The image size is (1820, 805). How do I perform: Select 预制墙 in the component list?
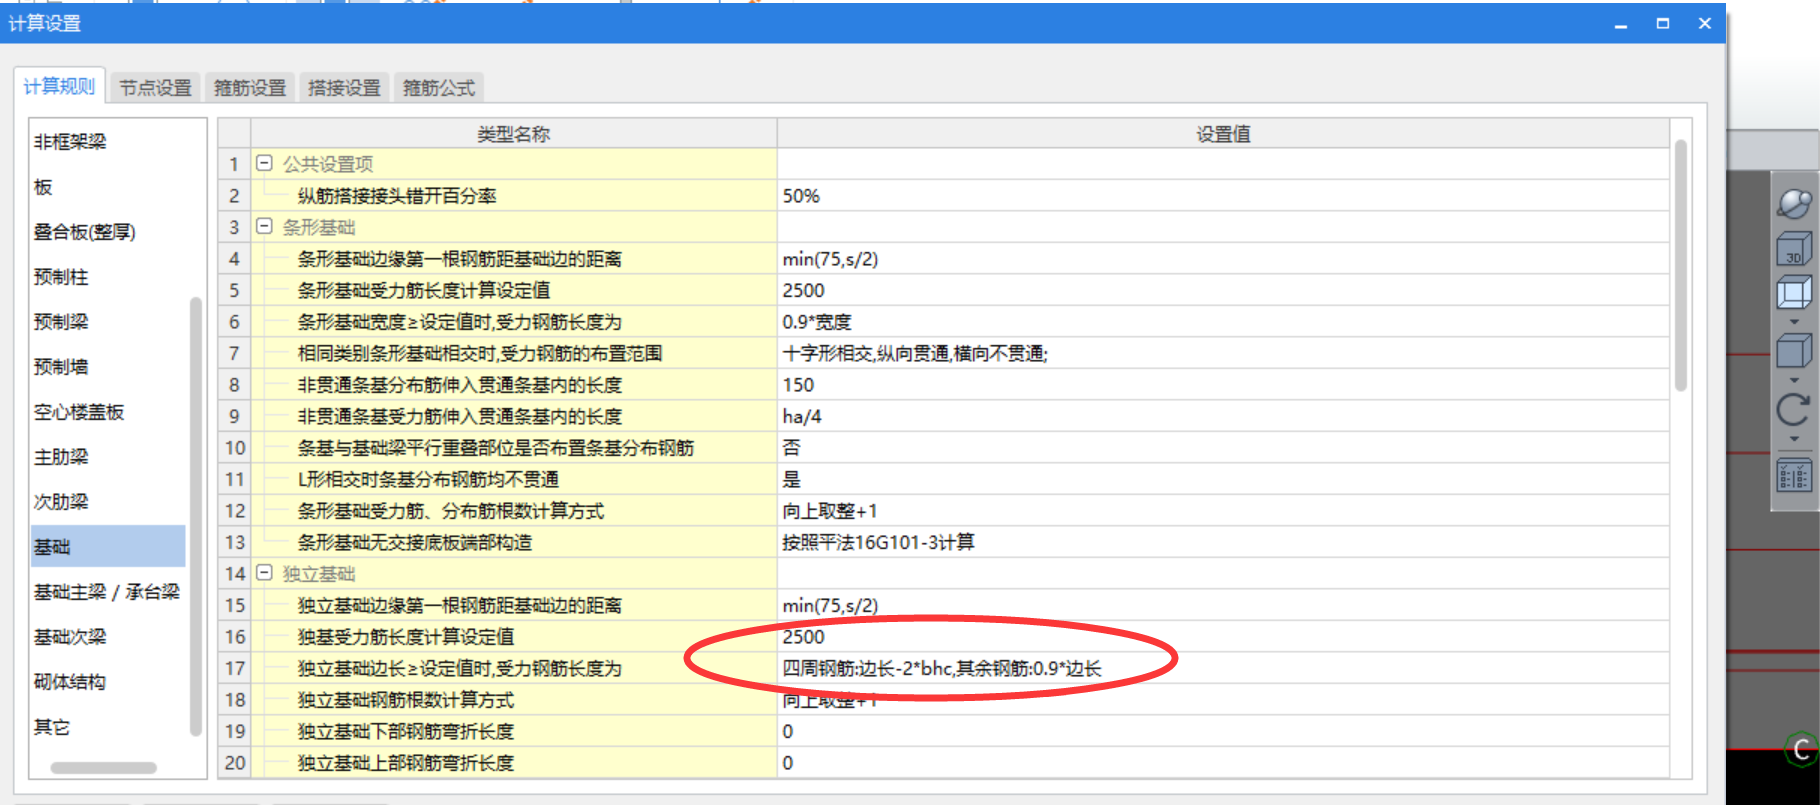tap(61, 367)
